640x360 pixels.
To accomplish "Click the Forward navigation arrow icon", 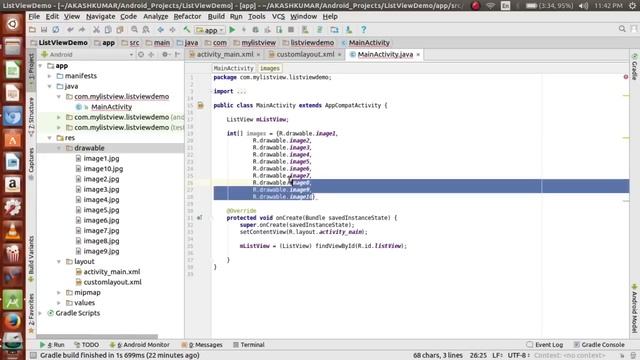I will coord(172,29).
